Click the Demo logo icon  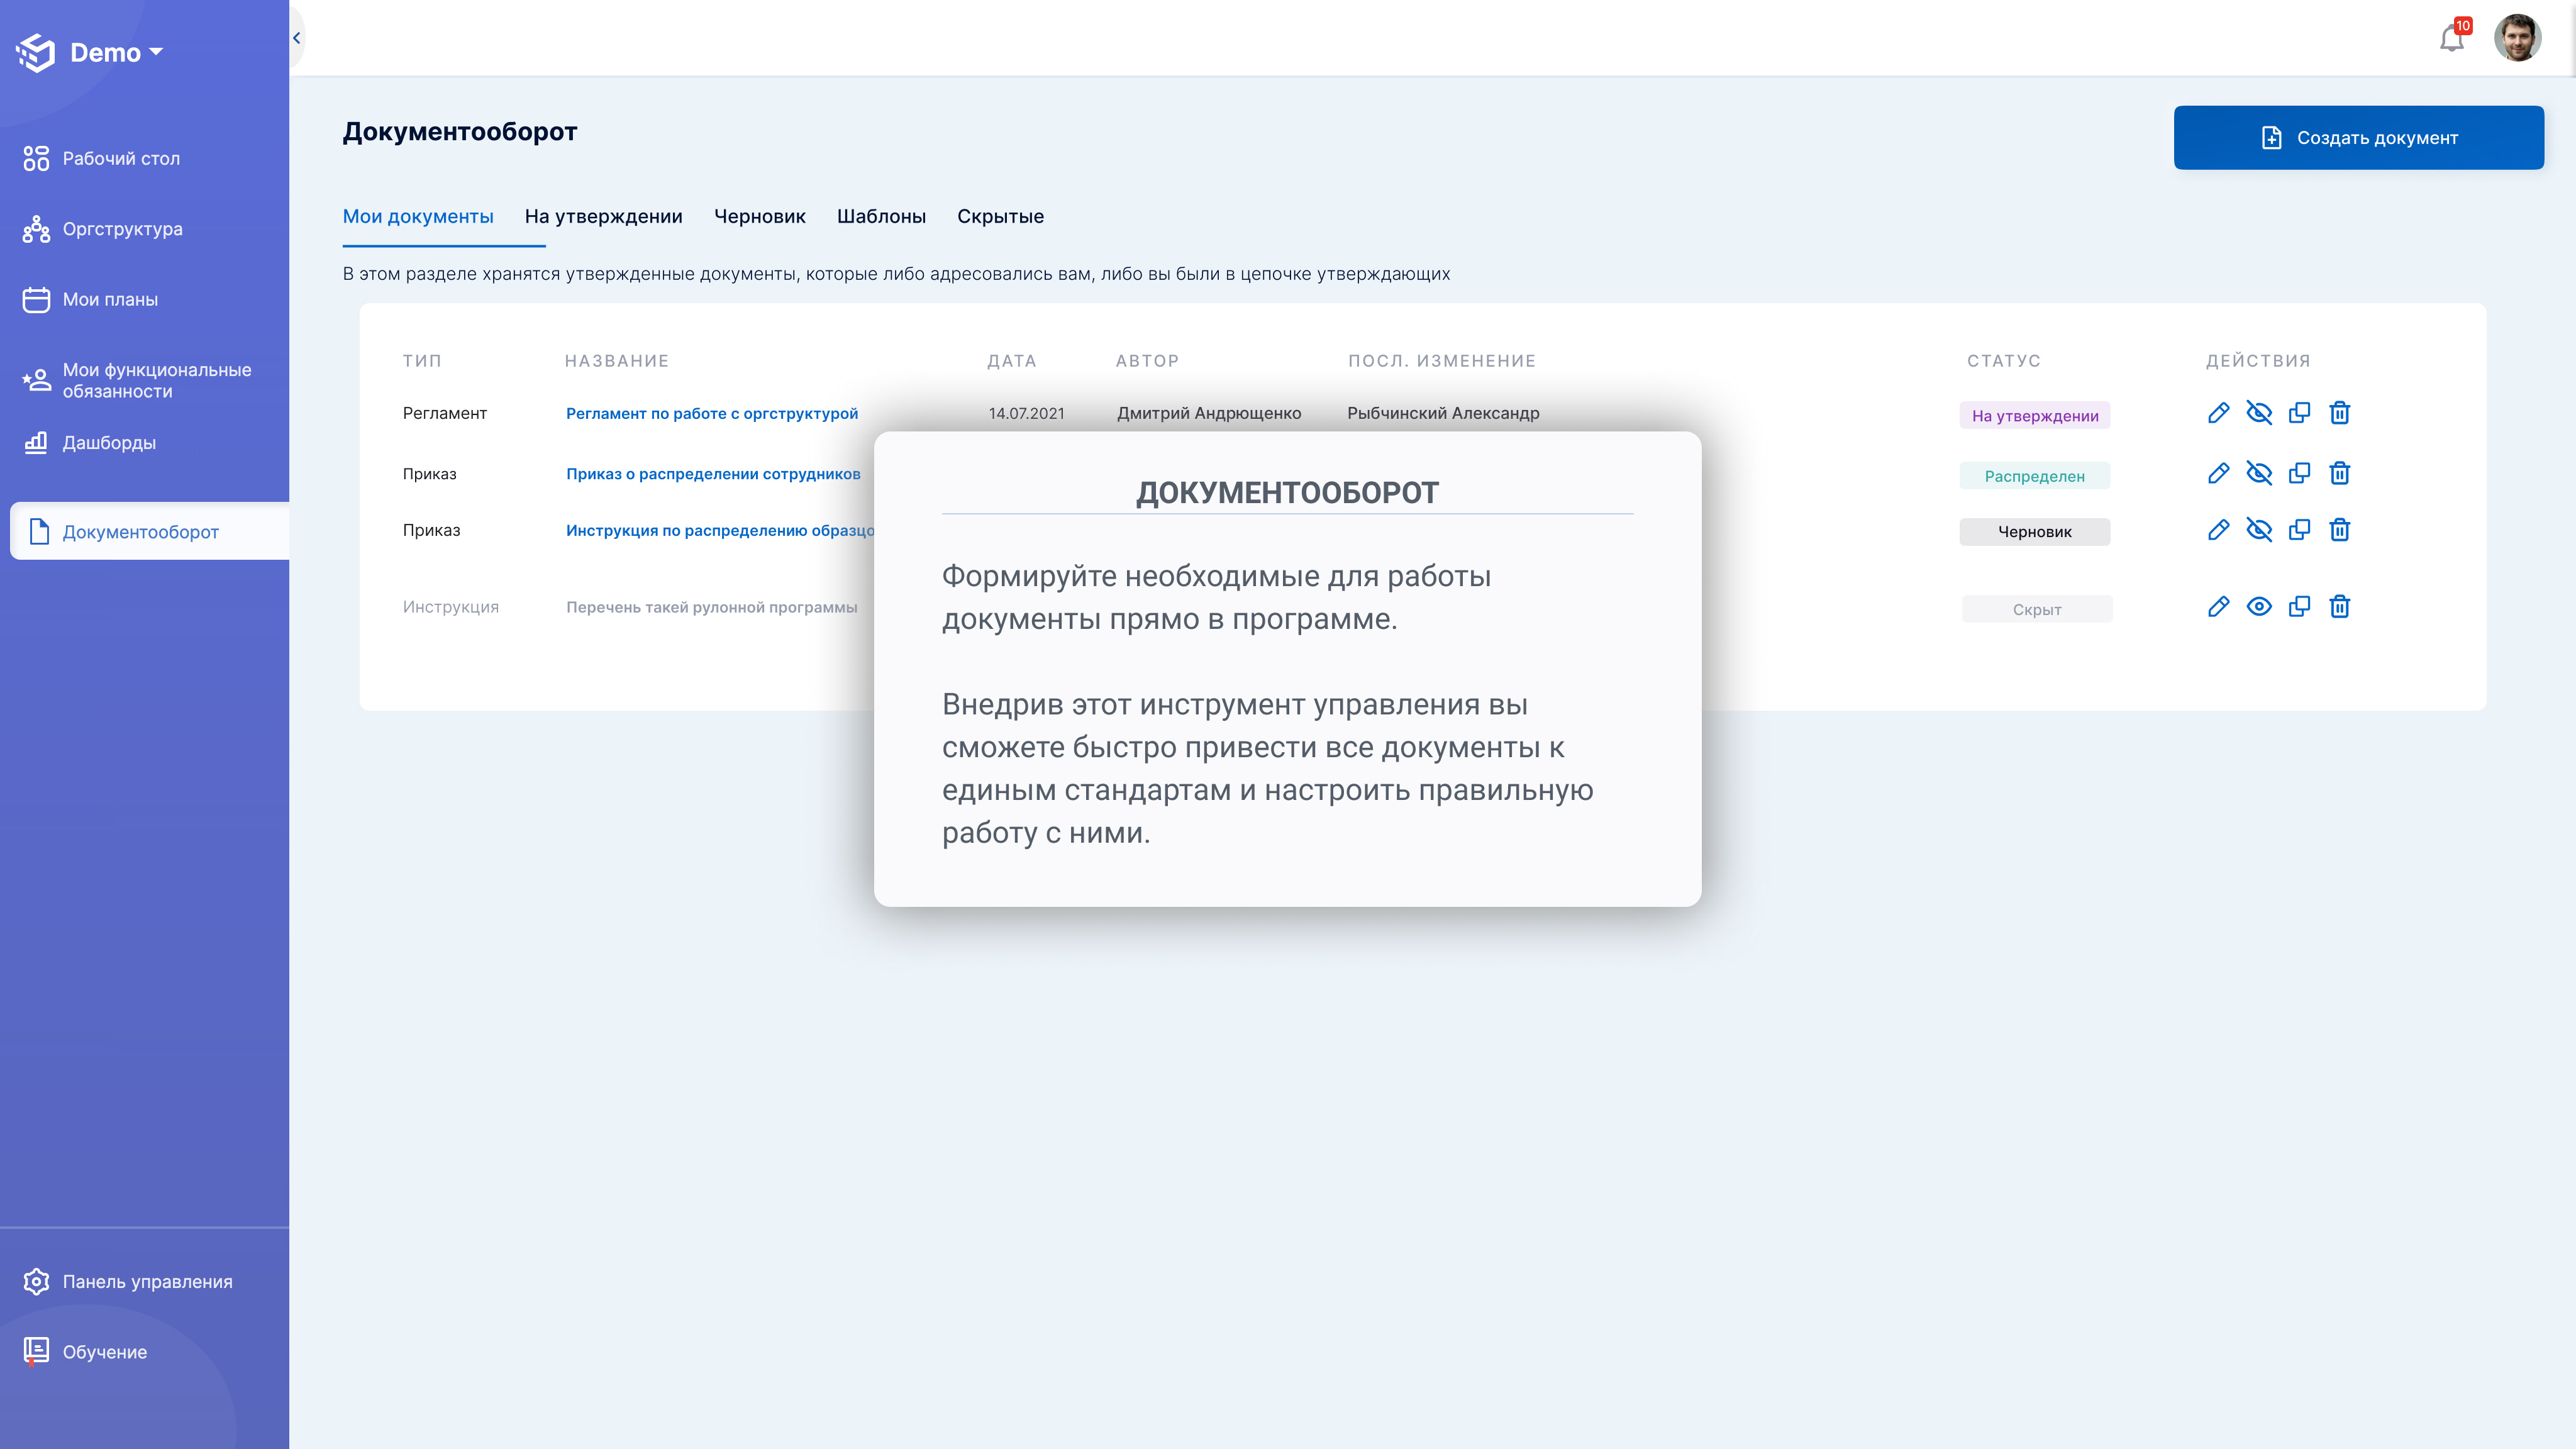click(36, 53)
